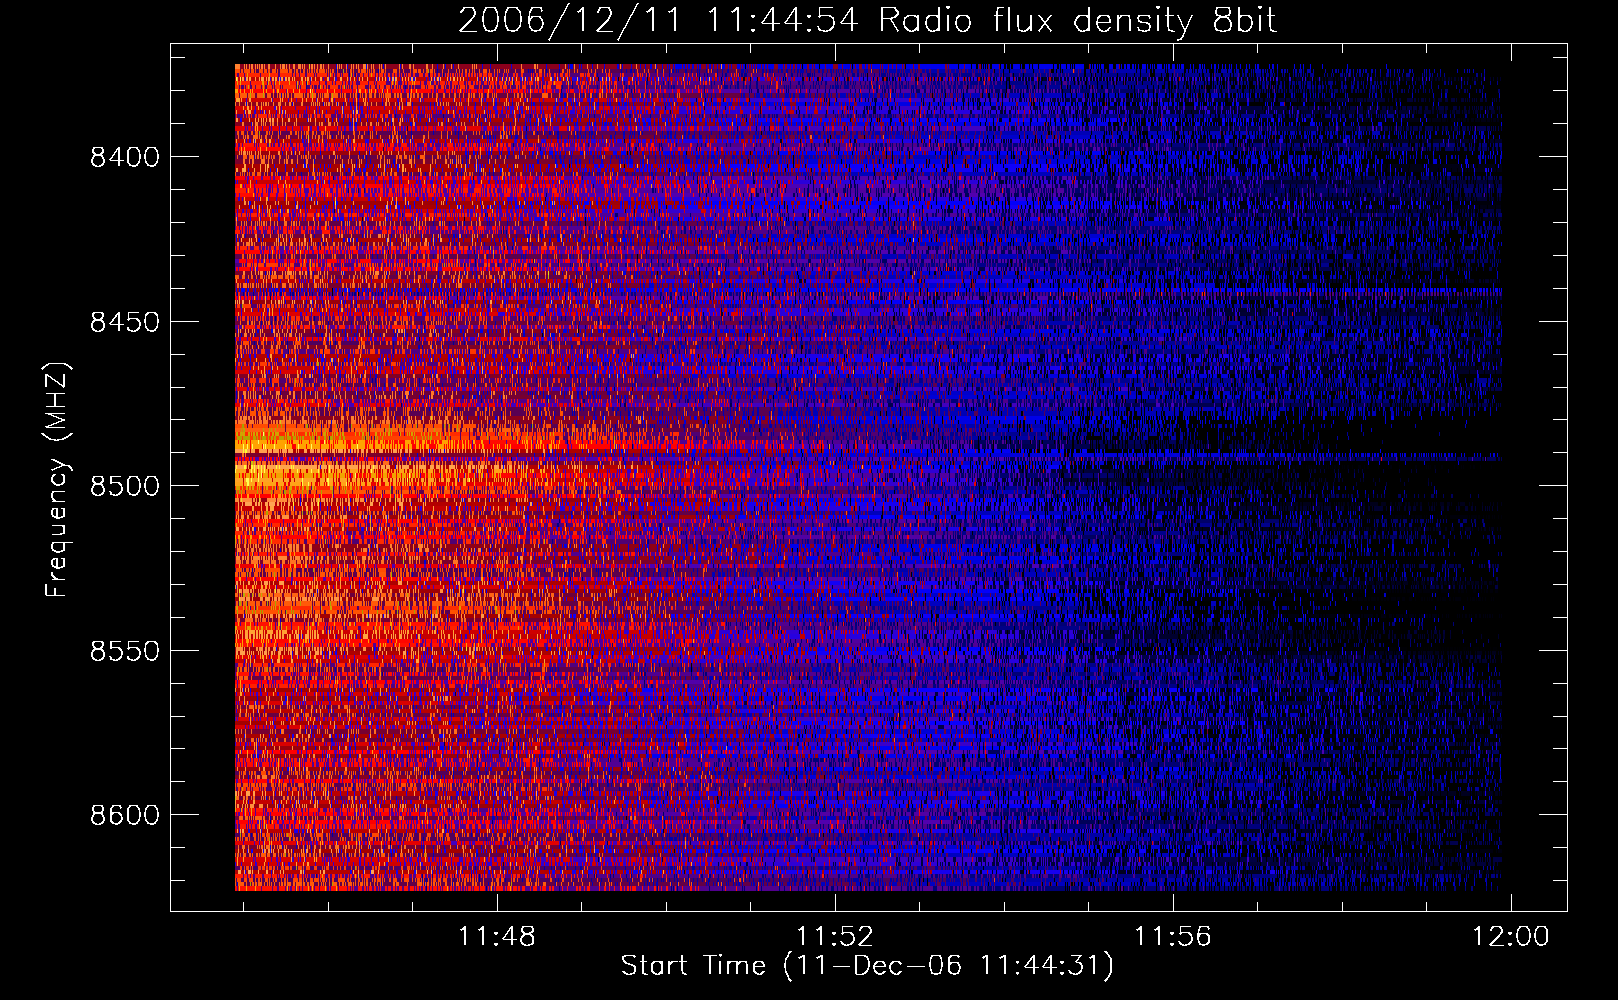
Task: Click the 'Start Time (11-Dec-06 11:44:31)' x-axis title
Action: (x=867, y=966)
